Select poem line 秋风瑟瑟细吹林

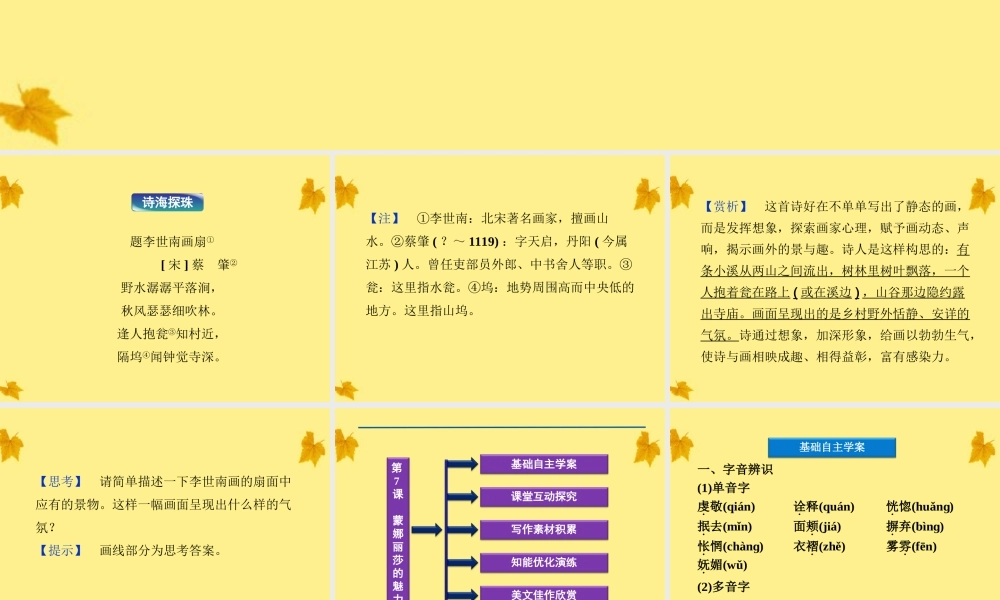click(170, 311)
